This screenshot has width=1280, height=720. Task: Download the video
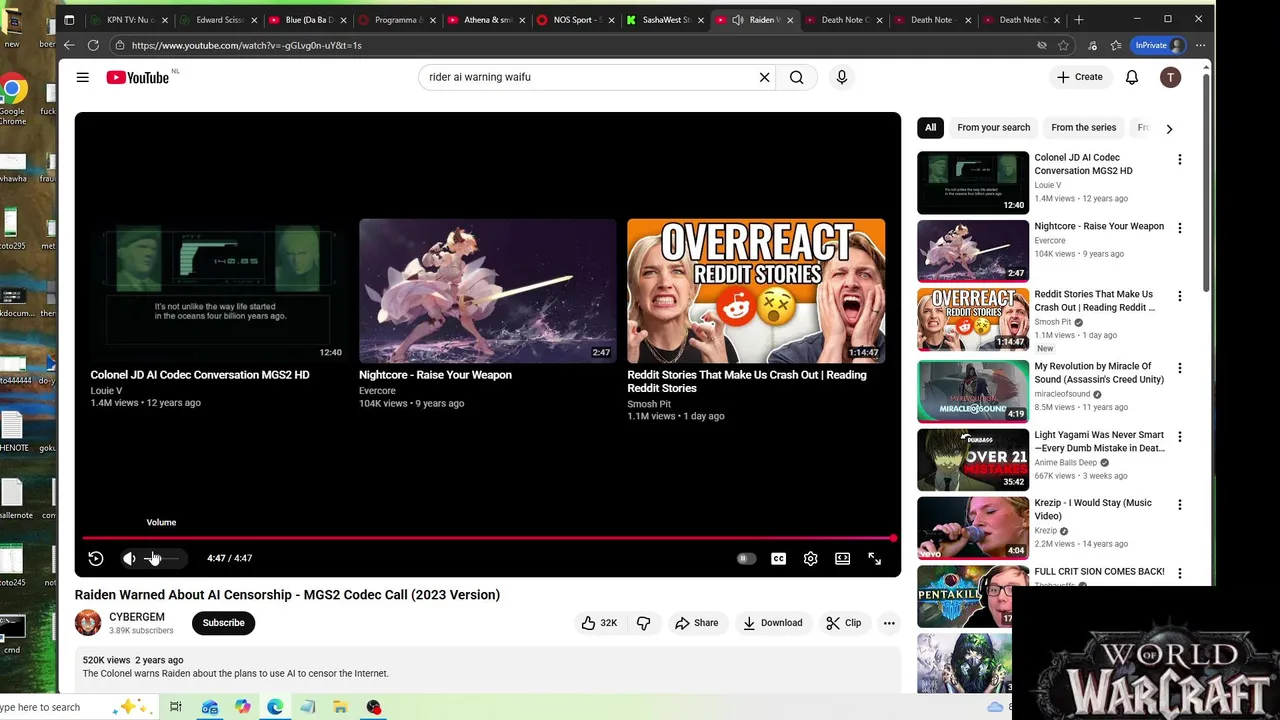pos(772,623)
